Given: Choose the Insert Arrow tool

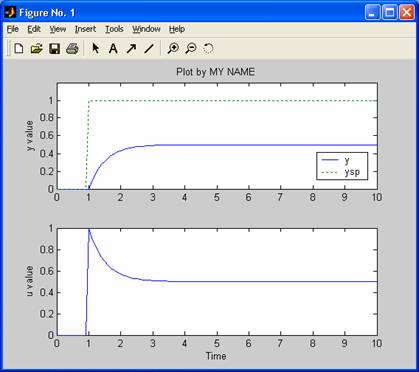Looking at the screenshot, I should (131, 49).
